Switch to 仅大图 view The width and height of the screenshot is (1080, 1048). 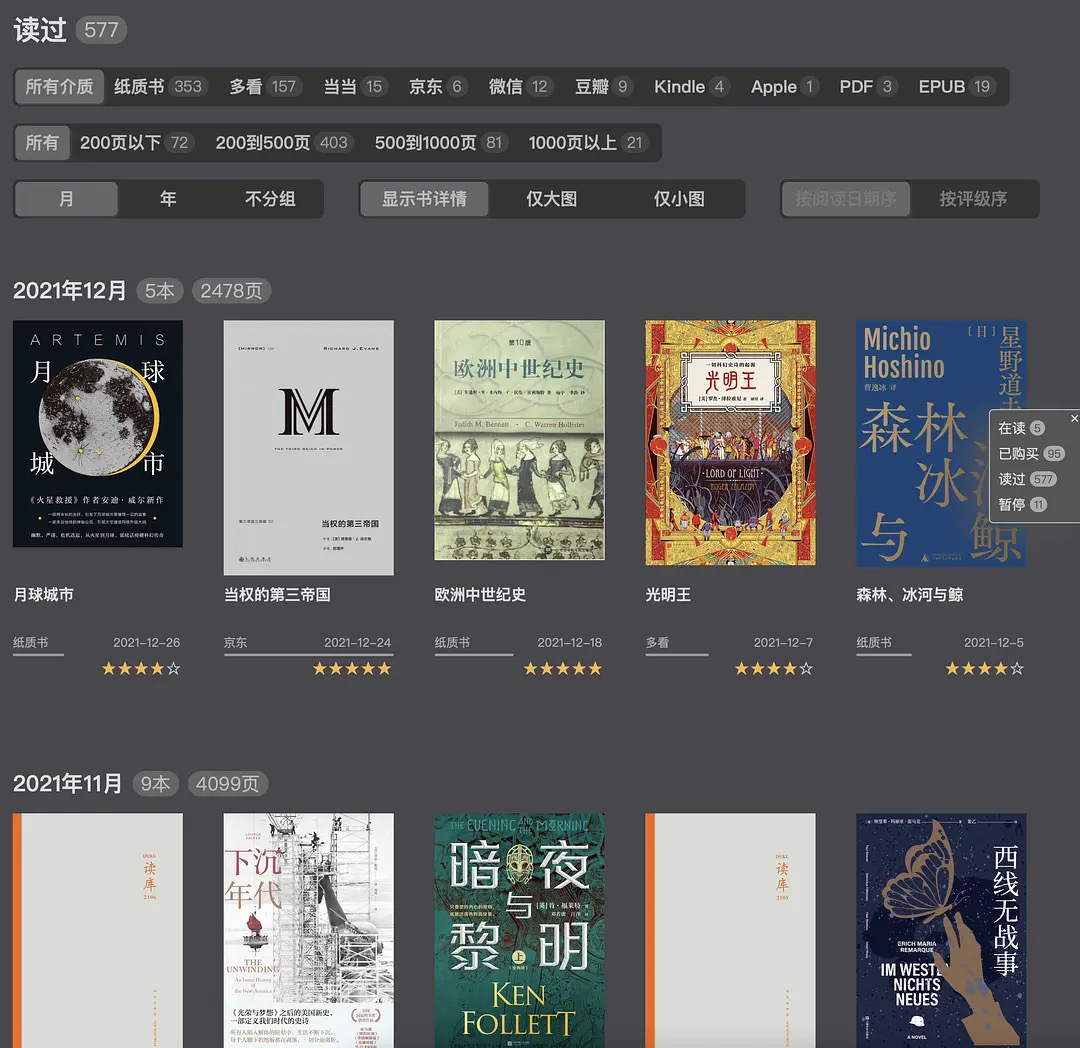[x=552, y=199]
